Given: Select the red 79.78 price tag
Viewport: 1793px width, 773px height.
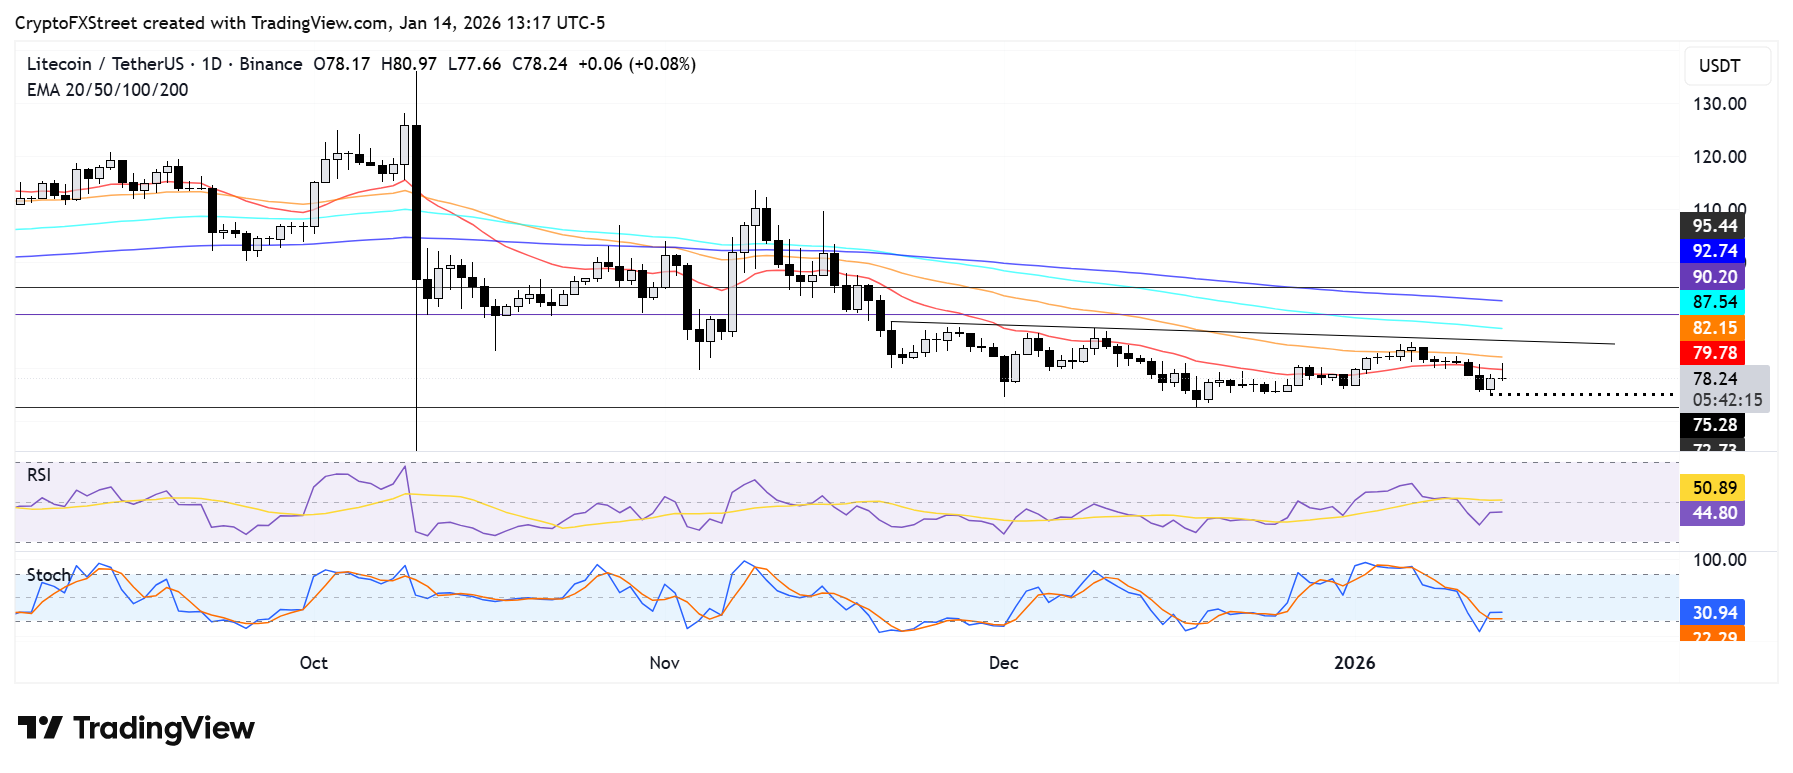Looking at the screenshot, I should (x=1714, y=353).
